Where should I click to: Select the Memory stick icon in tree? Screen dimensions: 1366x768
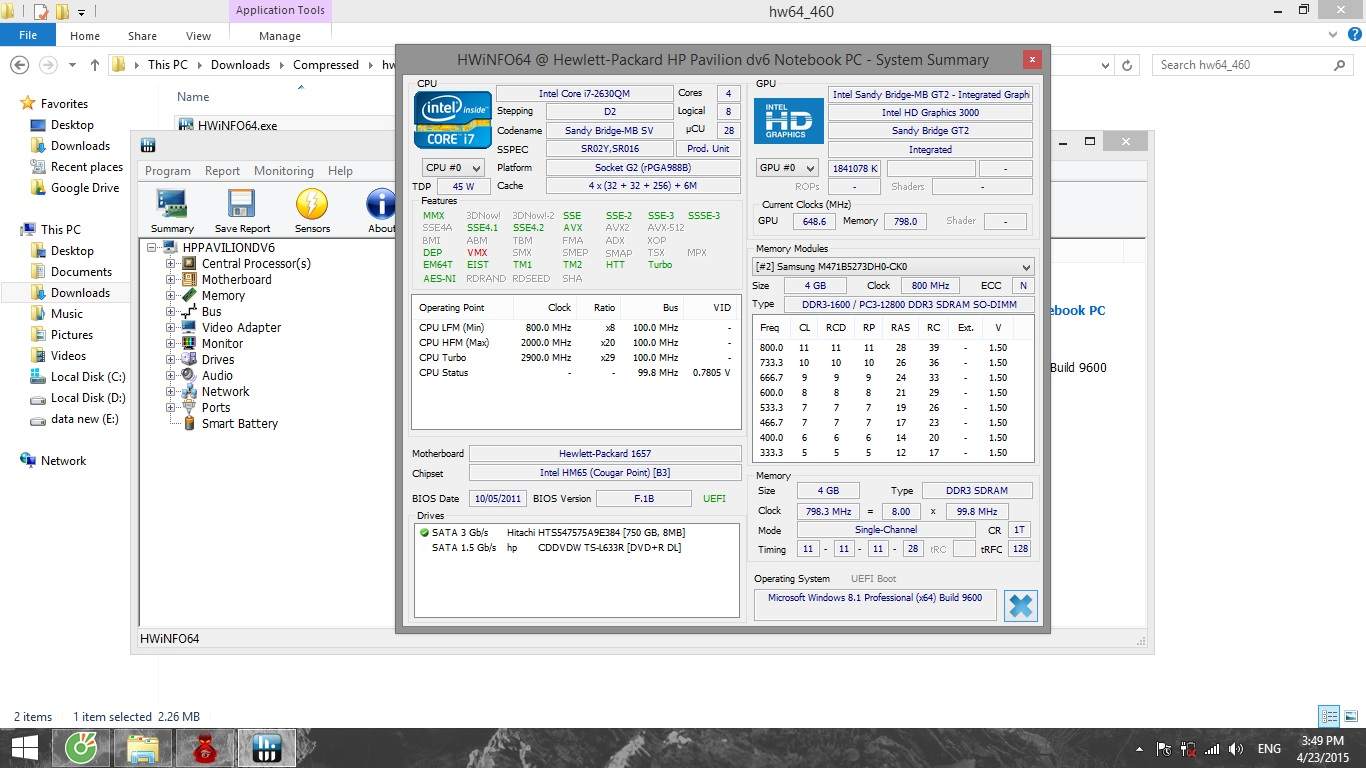tap(187, 296)
